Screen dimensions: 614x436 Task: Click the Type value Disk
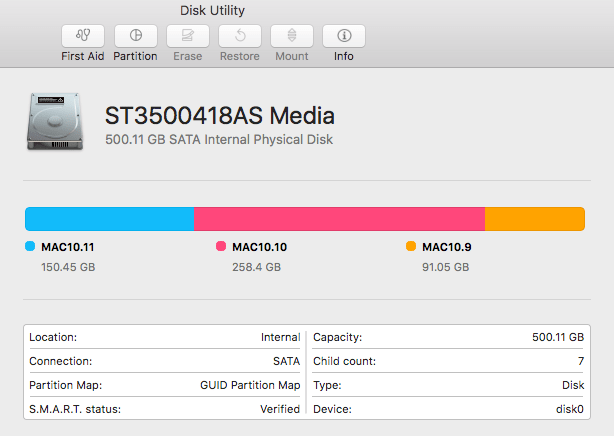[573, 385]
